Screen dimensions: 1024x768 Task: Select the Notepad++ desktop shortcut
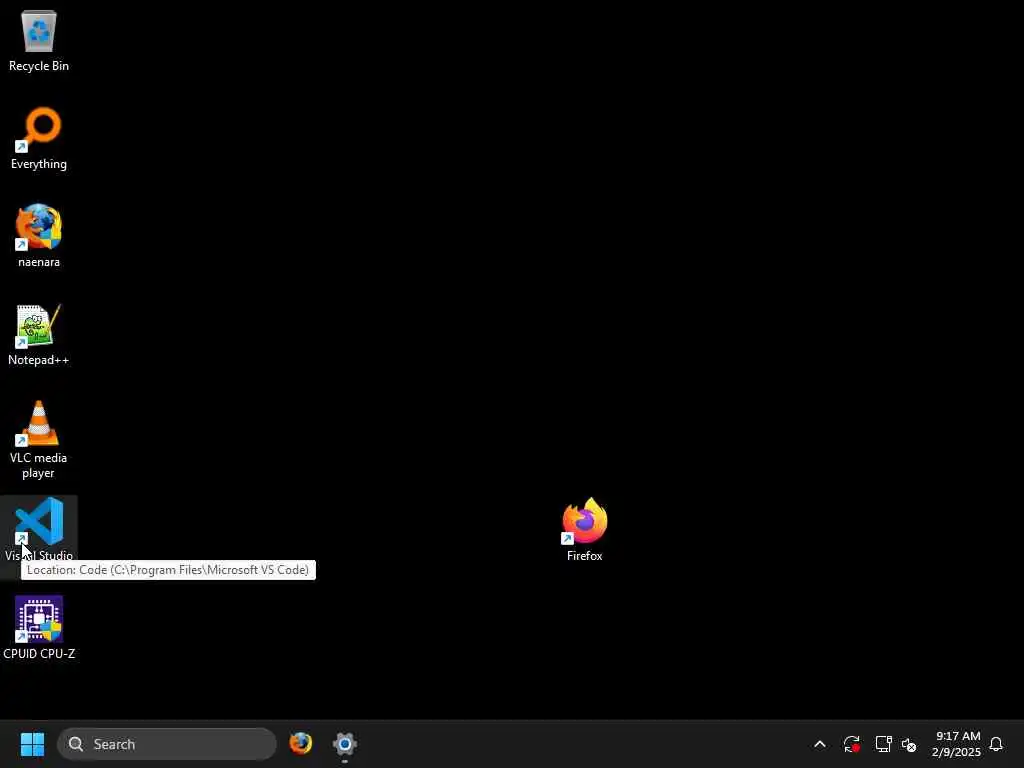(39, 334)
